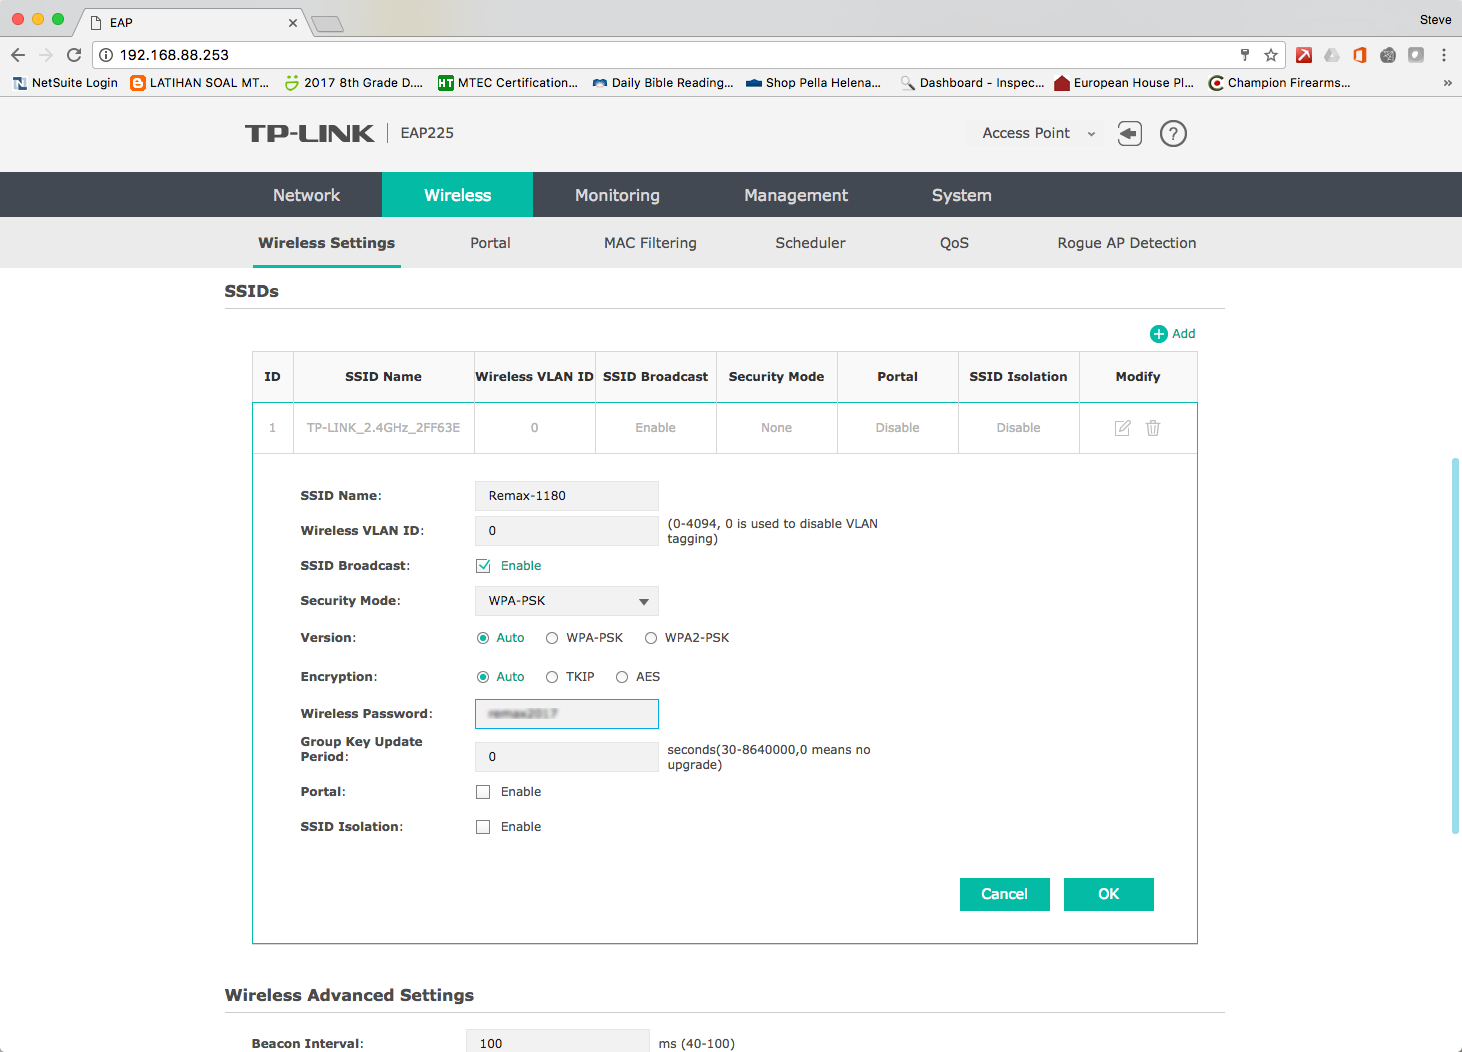
Task: Enable the SSID Isolation checkbox
Action: point(483,827)
